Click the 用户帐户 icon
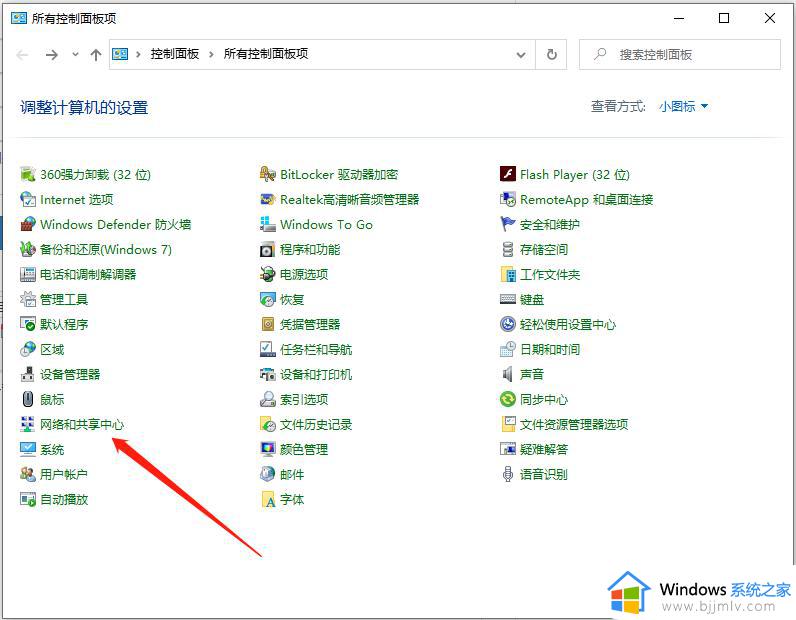Image resolution: width=796 pixels, height=620 pixels. [x=27, y=474]
